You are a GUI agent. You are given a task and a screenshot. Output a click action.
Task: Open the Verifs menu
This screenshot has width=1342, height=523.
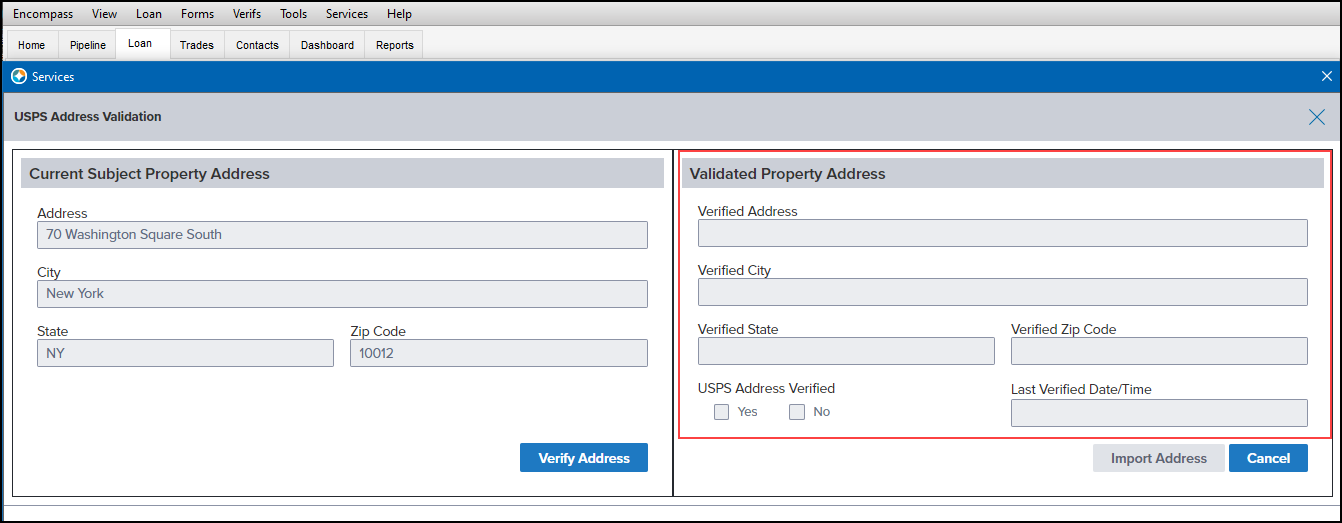click(247, 14)
